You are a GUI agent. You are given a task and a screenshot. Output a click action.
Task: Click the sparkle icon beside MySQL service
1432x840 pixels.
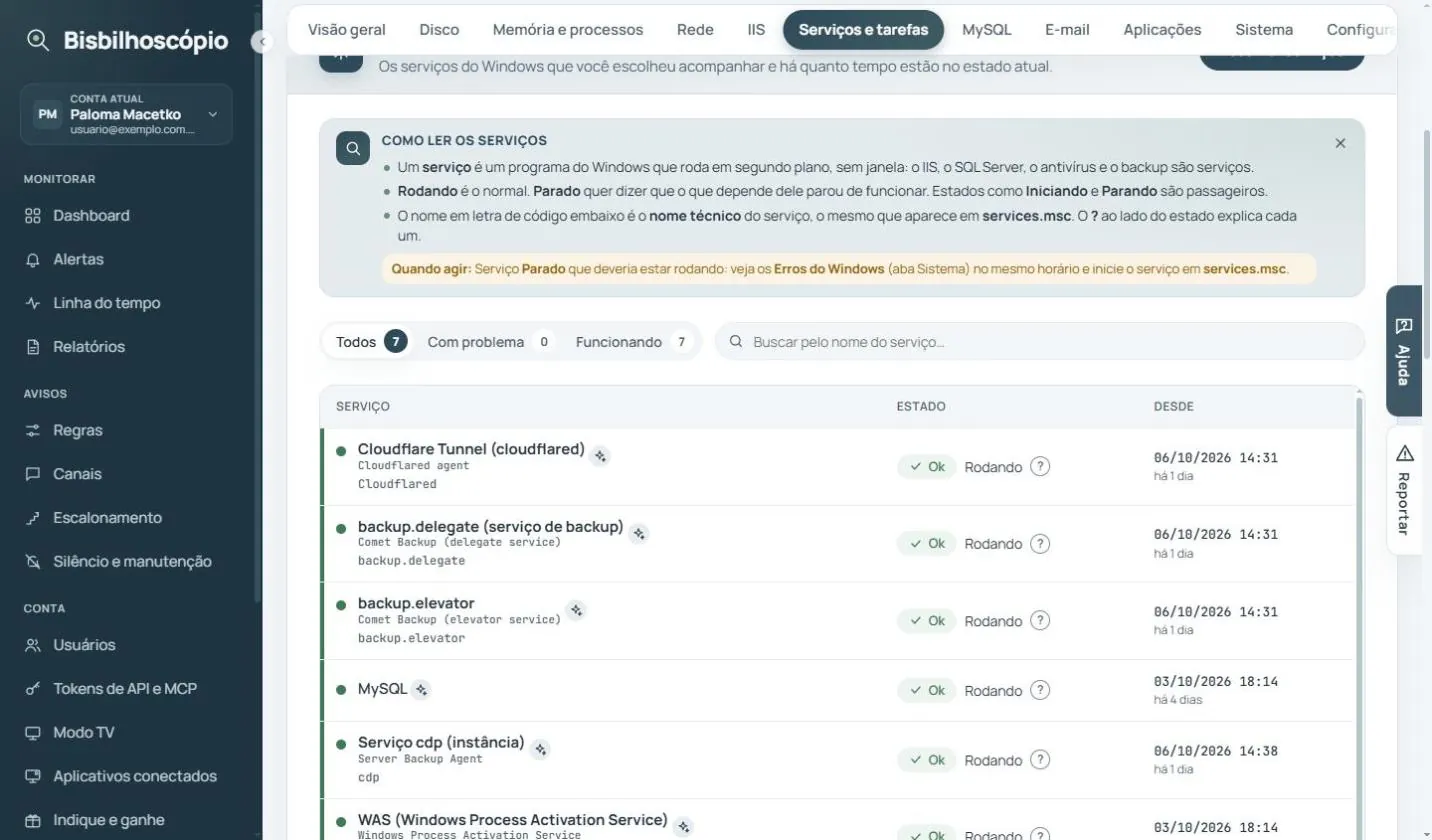(x=422, y=689)
